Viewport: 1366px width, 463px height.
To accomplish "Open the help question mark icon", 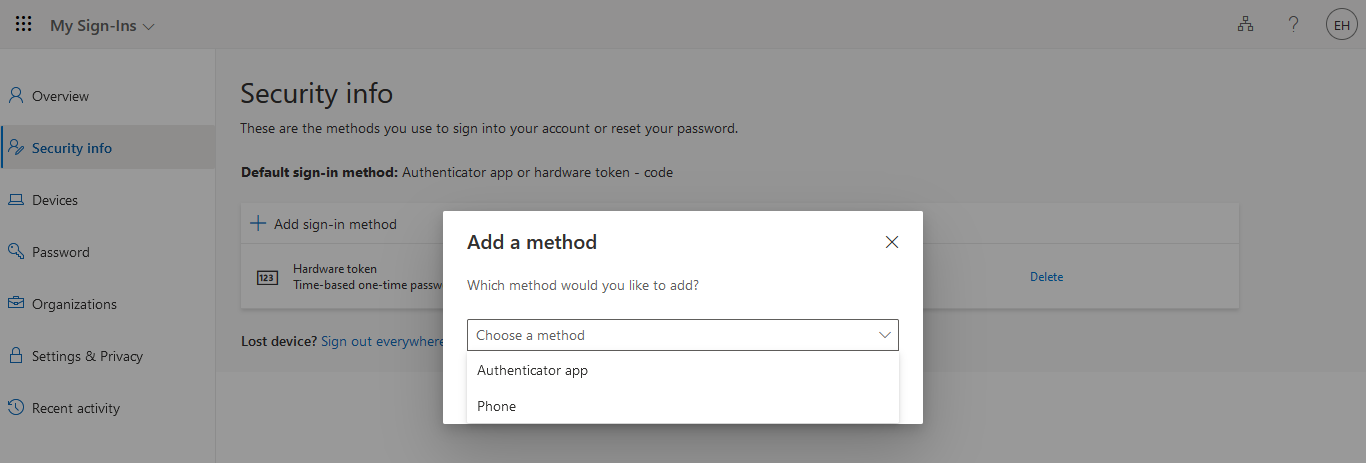I will click(x=1293, y=25).
